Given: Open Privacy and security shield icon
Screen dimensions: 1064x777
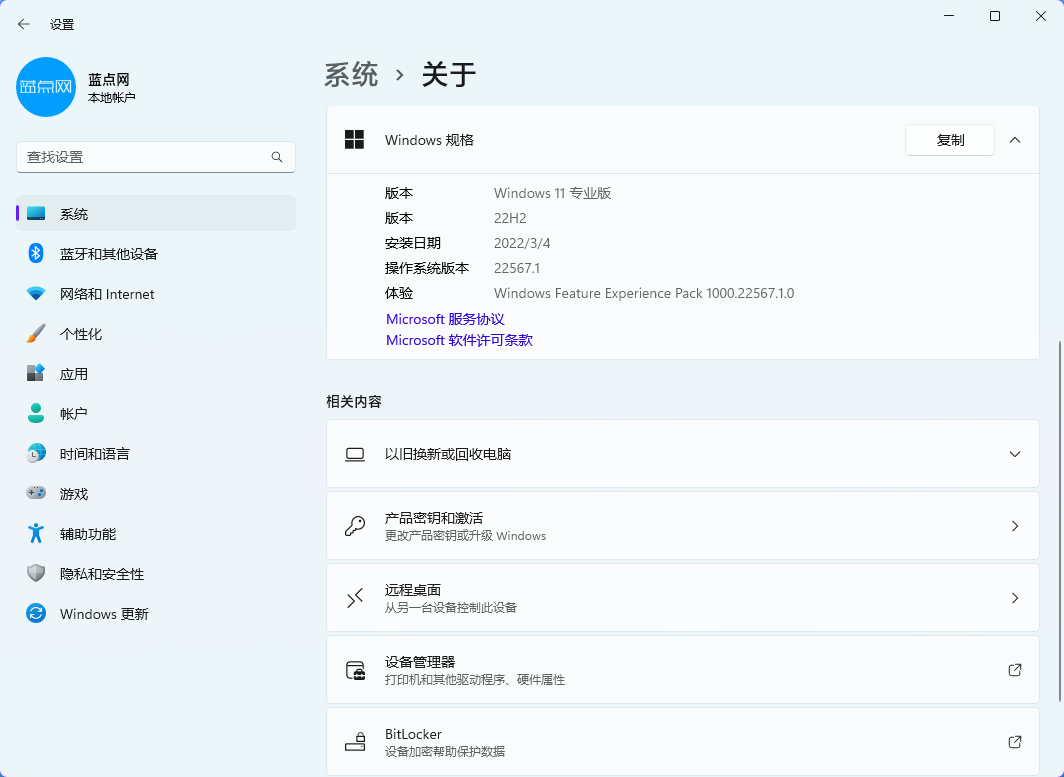Looking at the screenshot, I should coord(36,574).
